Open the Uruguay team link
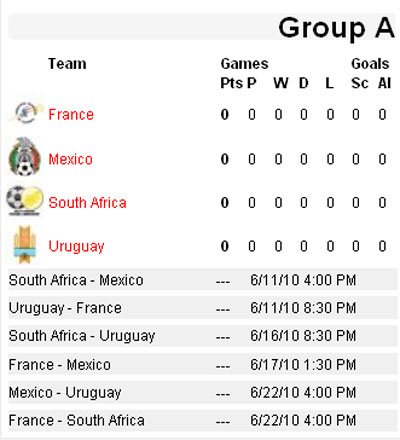This screenshot has width=400, height=440. point(76,247)
